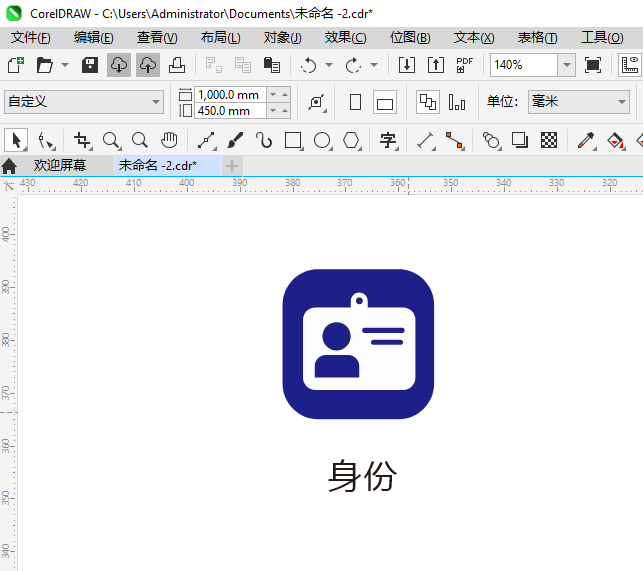Screen dimensions: 643x571
Task: Select the Shape edit tool
Action: pos(46,140)
